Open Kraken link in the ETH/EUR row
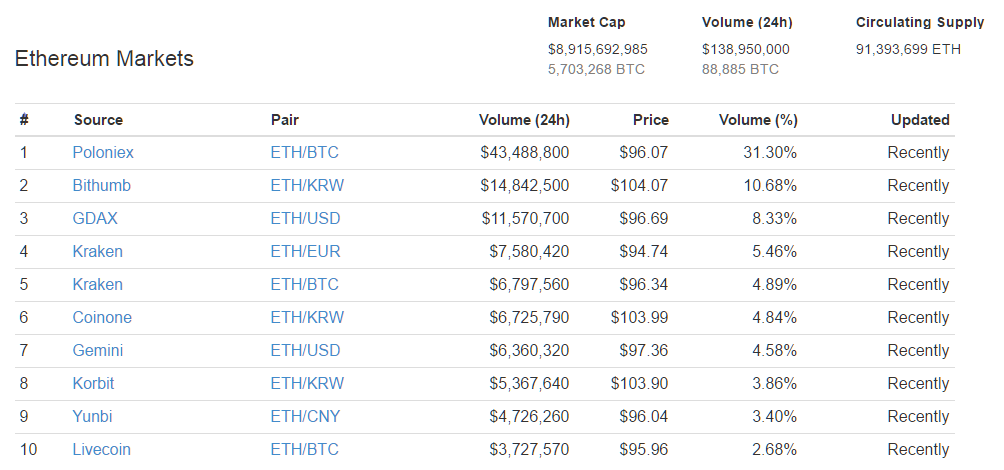This screenshot has height=470, width=1004. click(97, 252)
